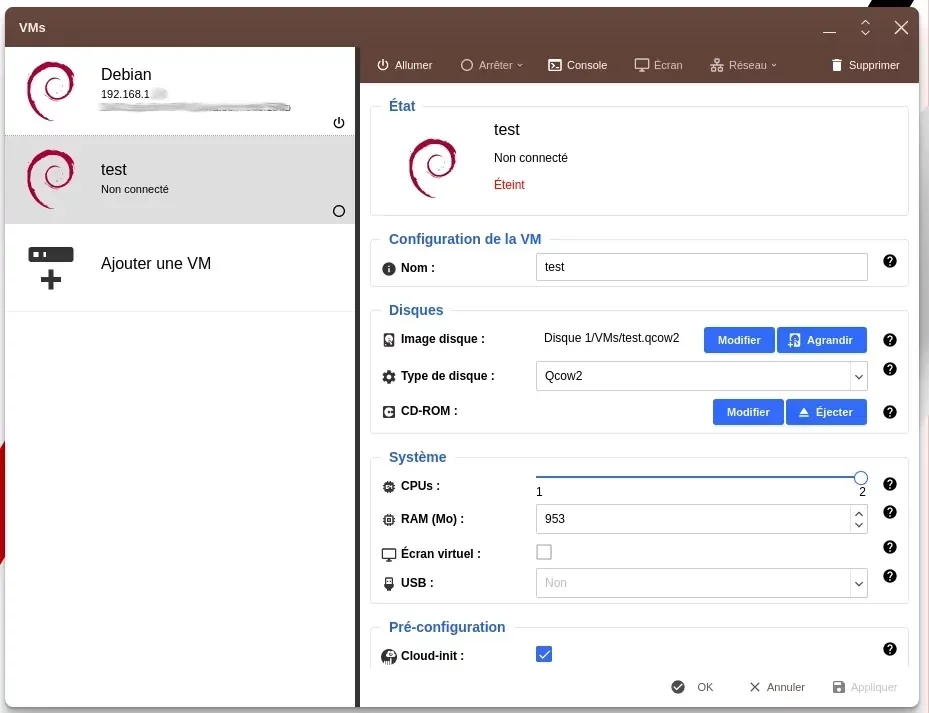Open help for Cloud-init
The height and width of the screenshot is (713, 929).
(x=889, y=649)
